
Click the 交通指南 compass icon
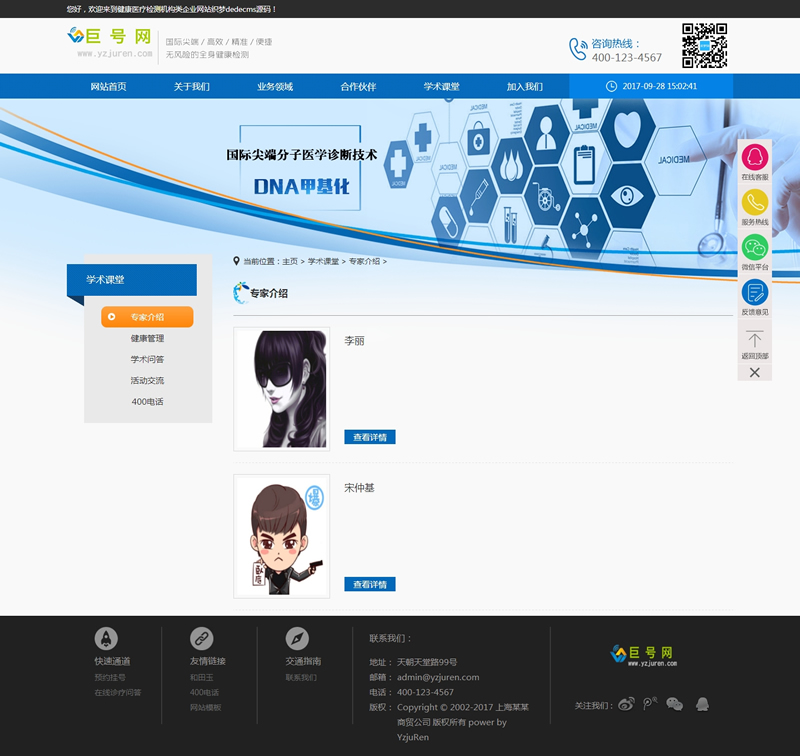[297, 638]
